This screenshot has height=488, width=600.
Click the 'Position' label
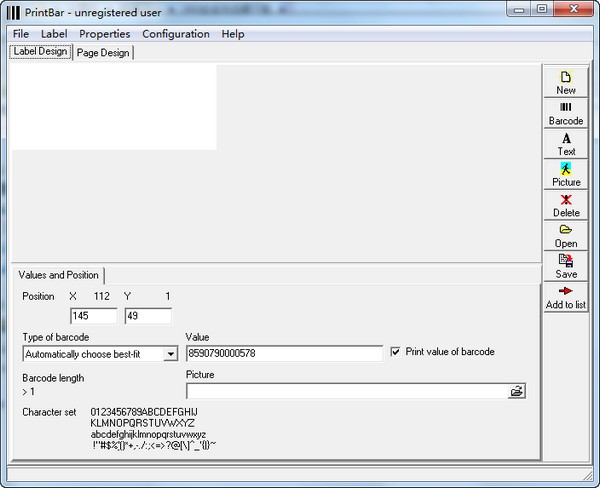[38, 297]
